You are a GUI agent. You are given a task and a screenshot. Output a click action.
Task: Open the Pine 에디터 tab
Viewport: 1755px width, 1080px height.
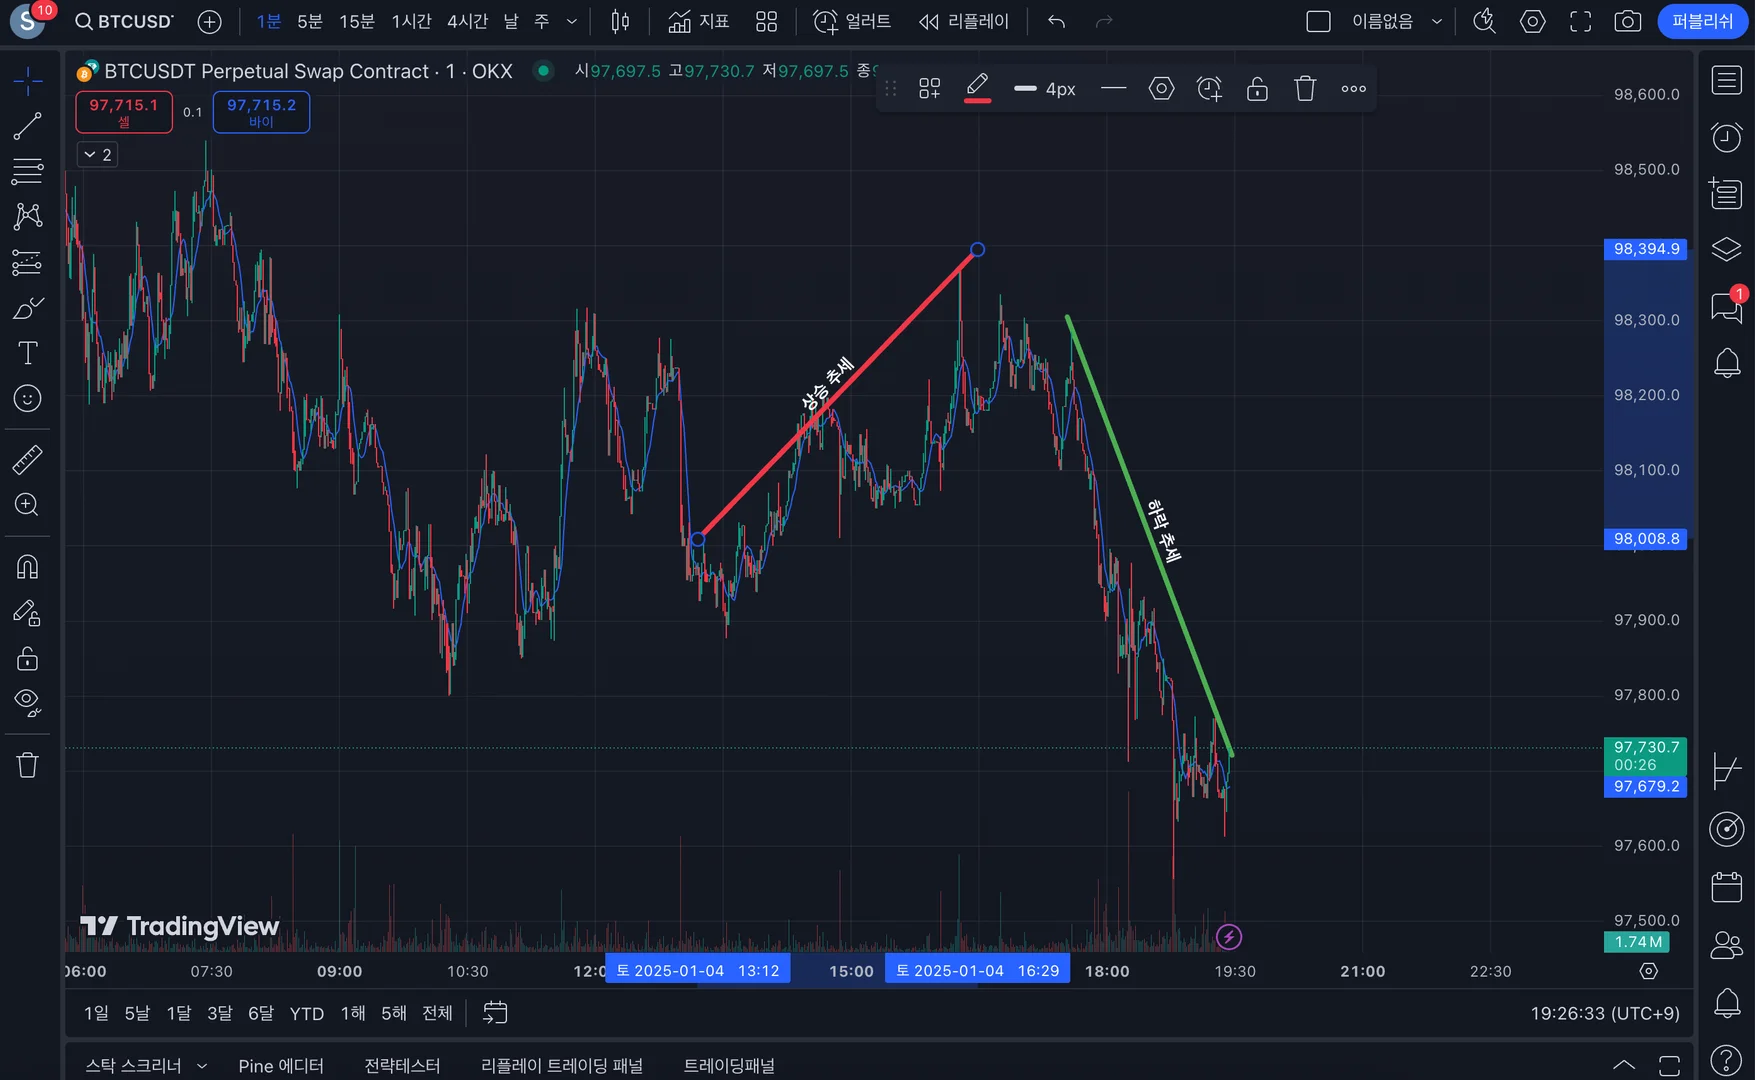pos(281,1066)
